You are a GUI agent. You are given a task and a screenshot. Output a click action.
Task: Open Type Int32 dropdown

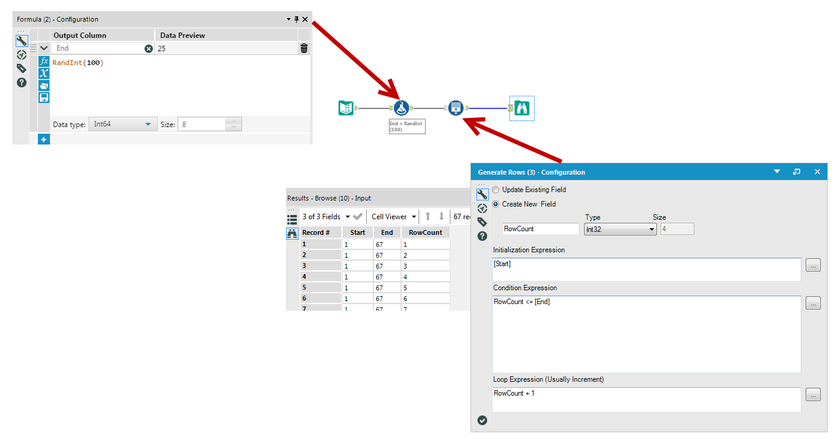coord(620,229)
